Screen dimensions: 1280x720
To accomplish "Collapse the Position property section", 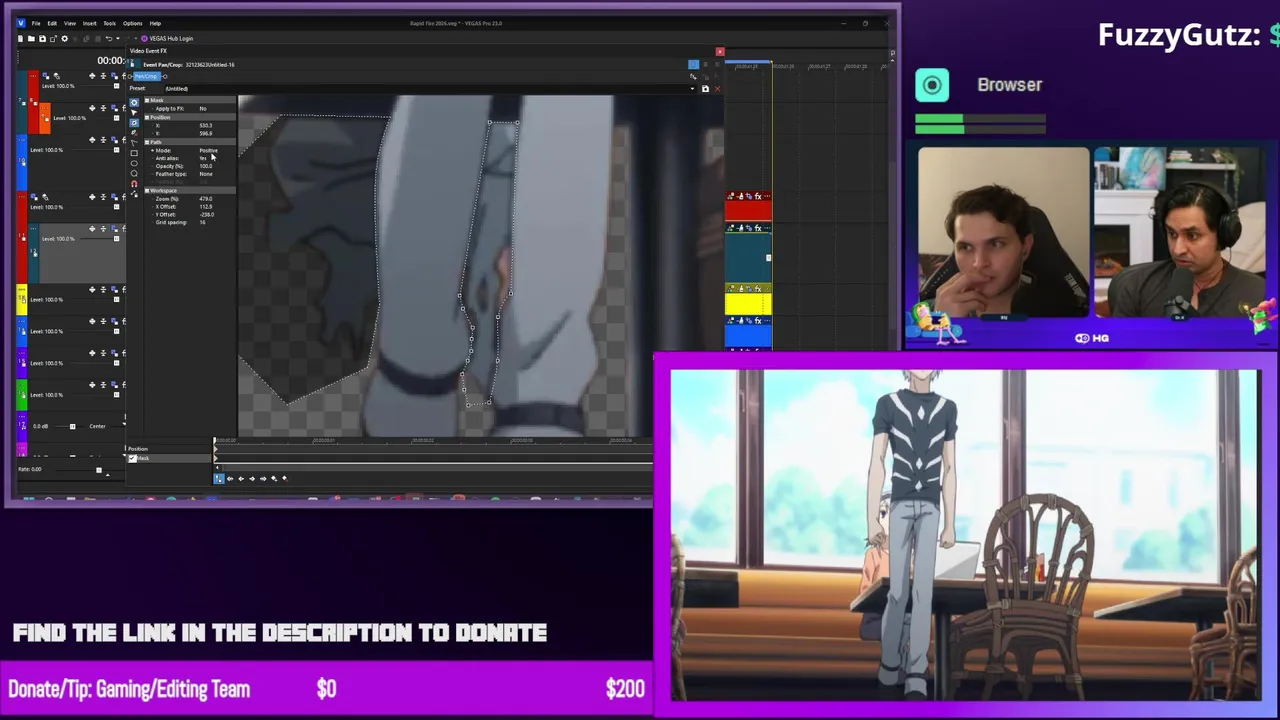I will pyautogui.click(x=147, y=117).
